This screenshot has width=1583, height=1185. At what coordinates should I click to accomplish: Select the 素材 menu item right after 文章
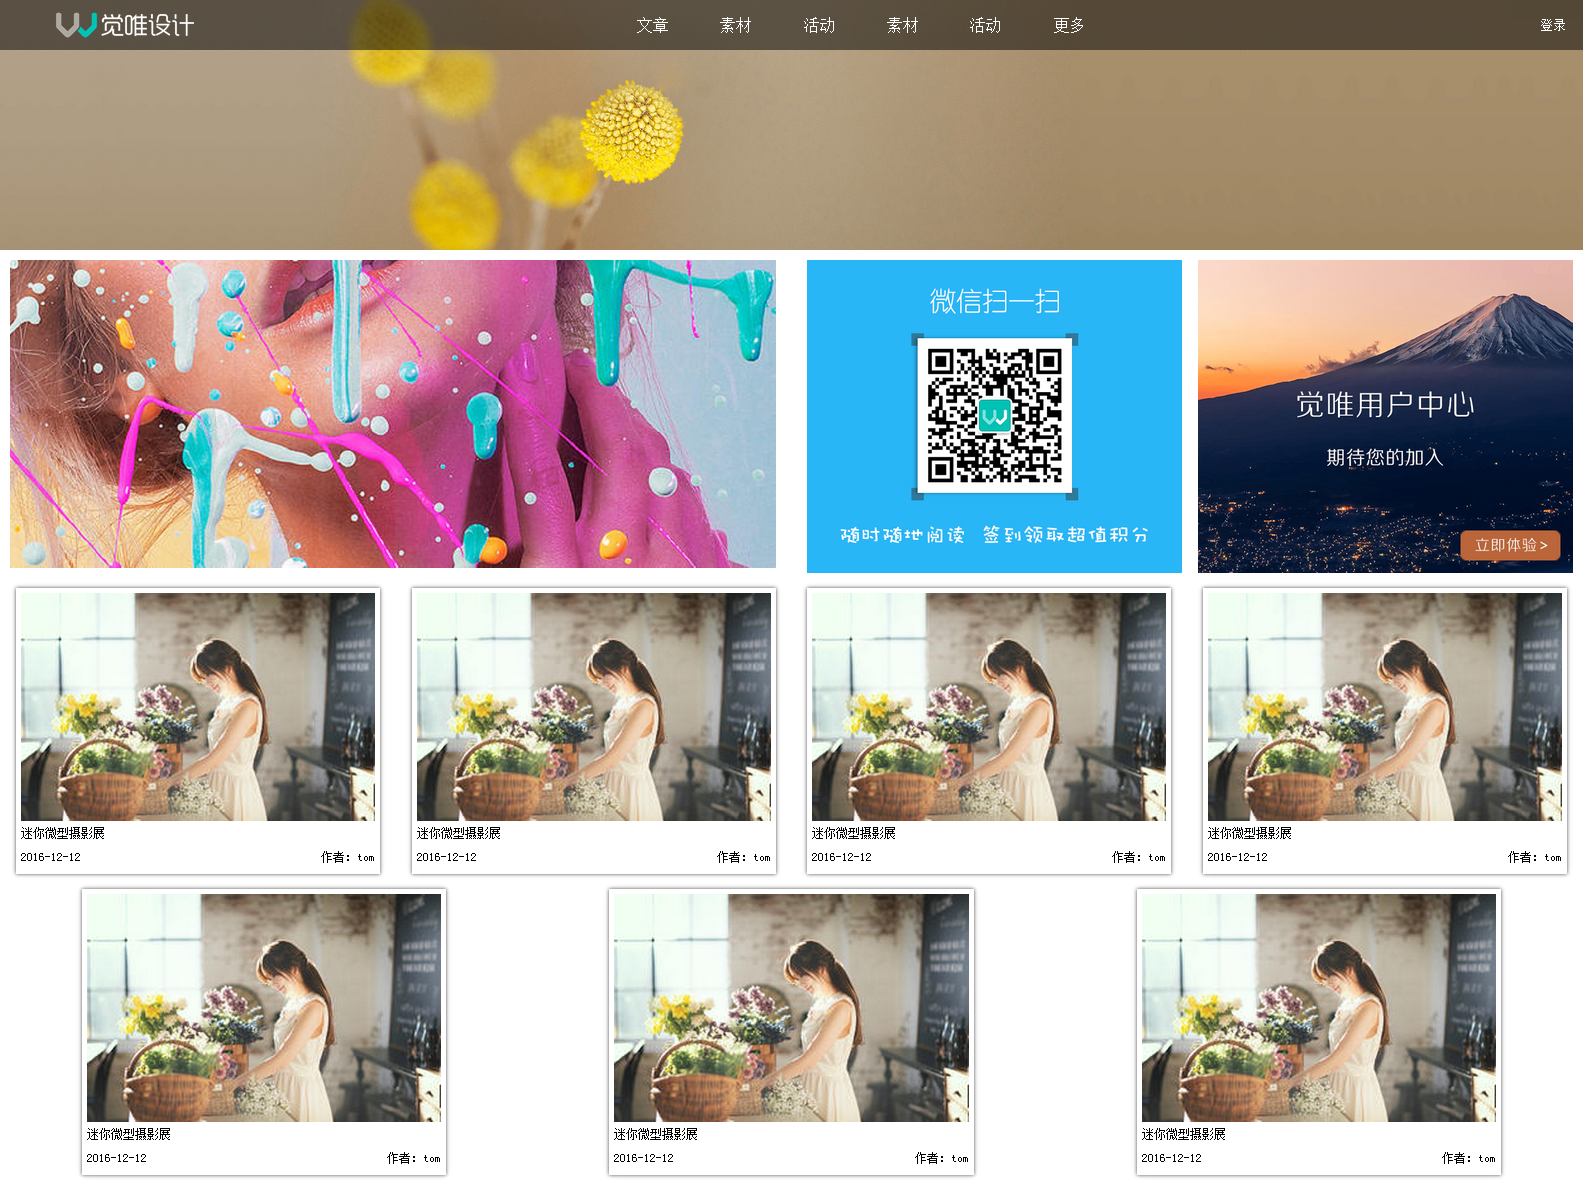735,25
